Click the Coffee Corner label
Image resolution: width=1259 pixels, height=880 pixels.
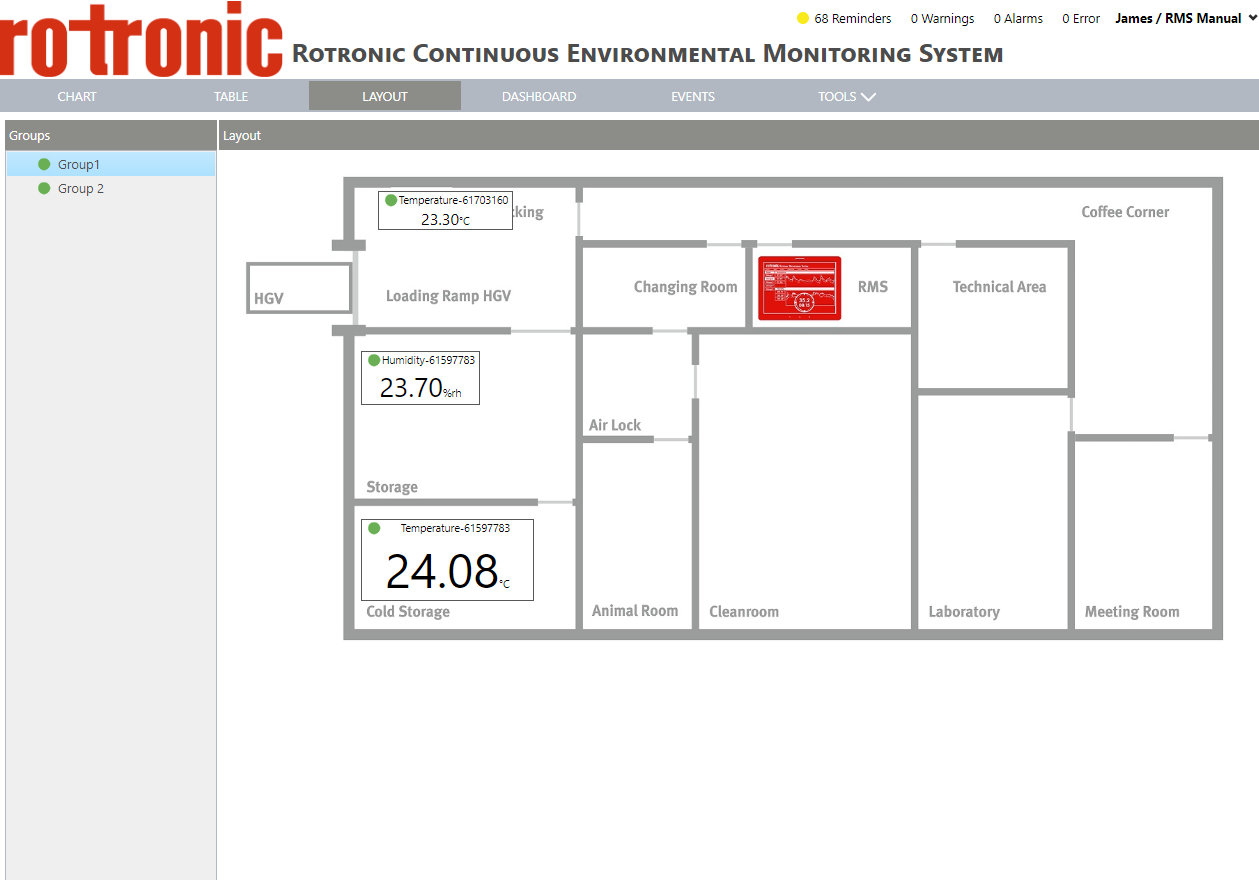[1125, 212]
